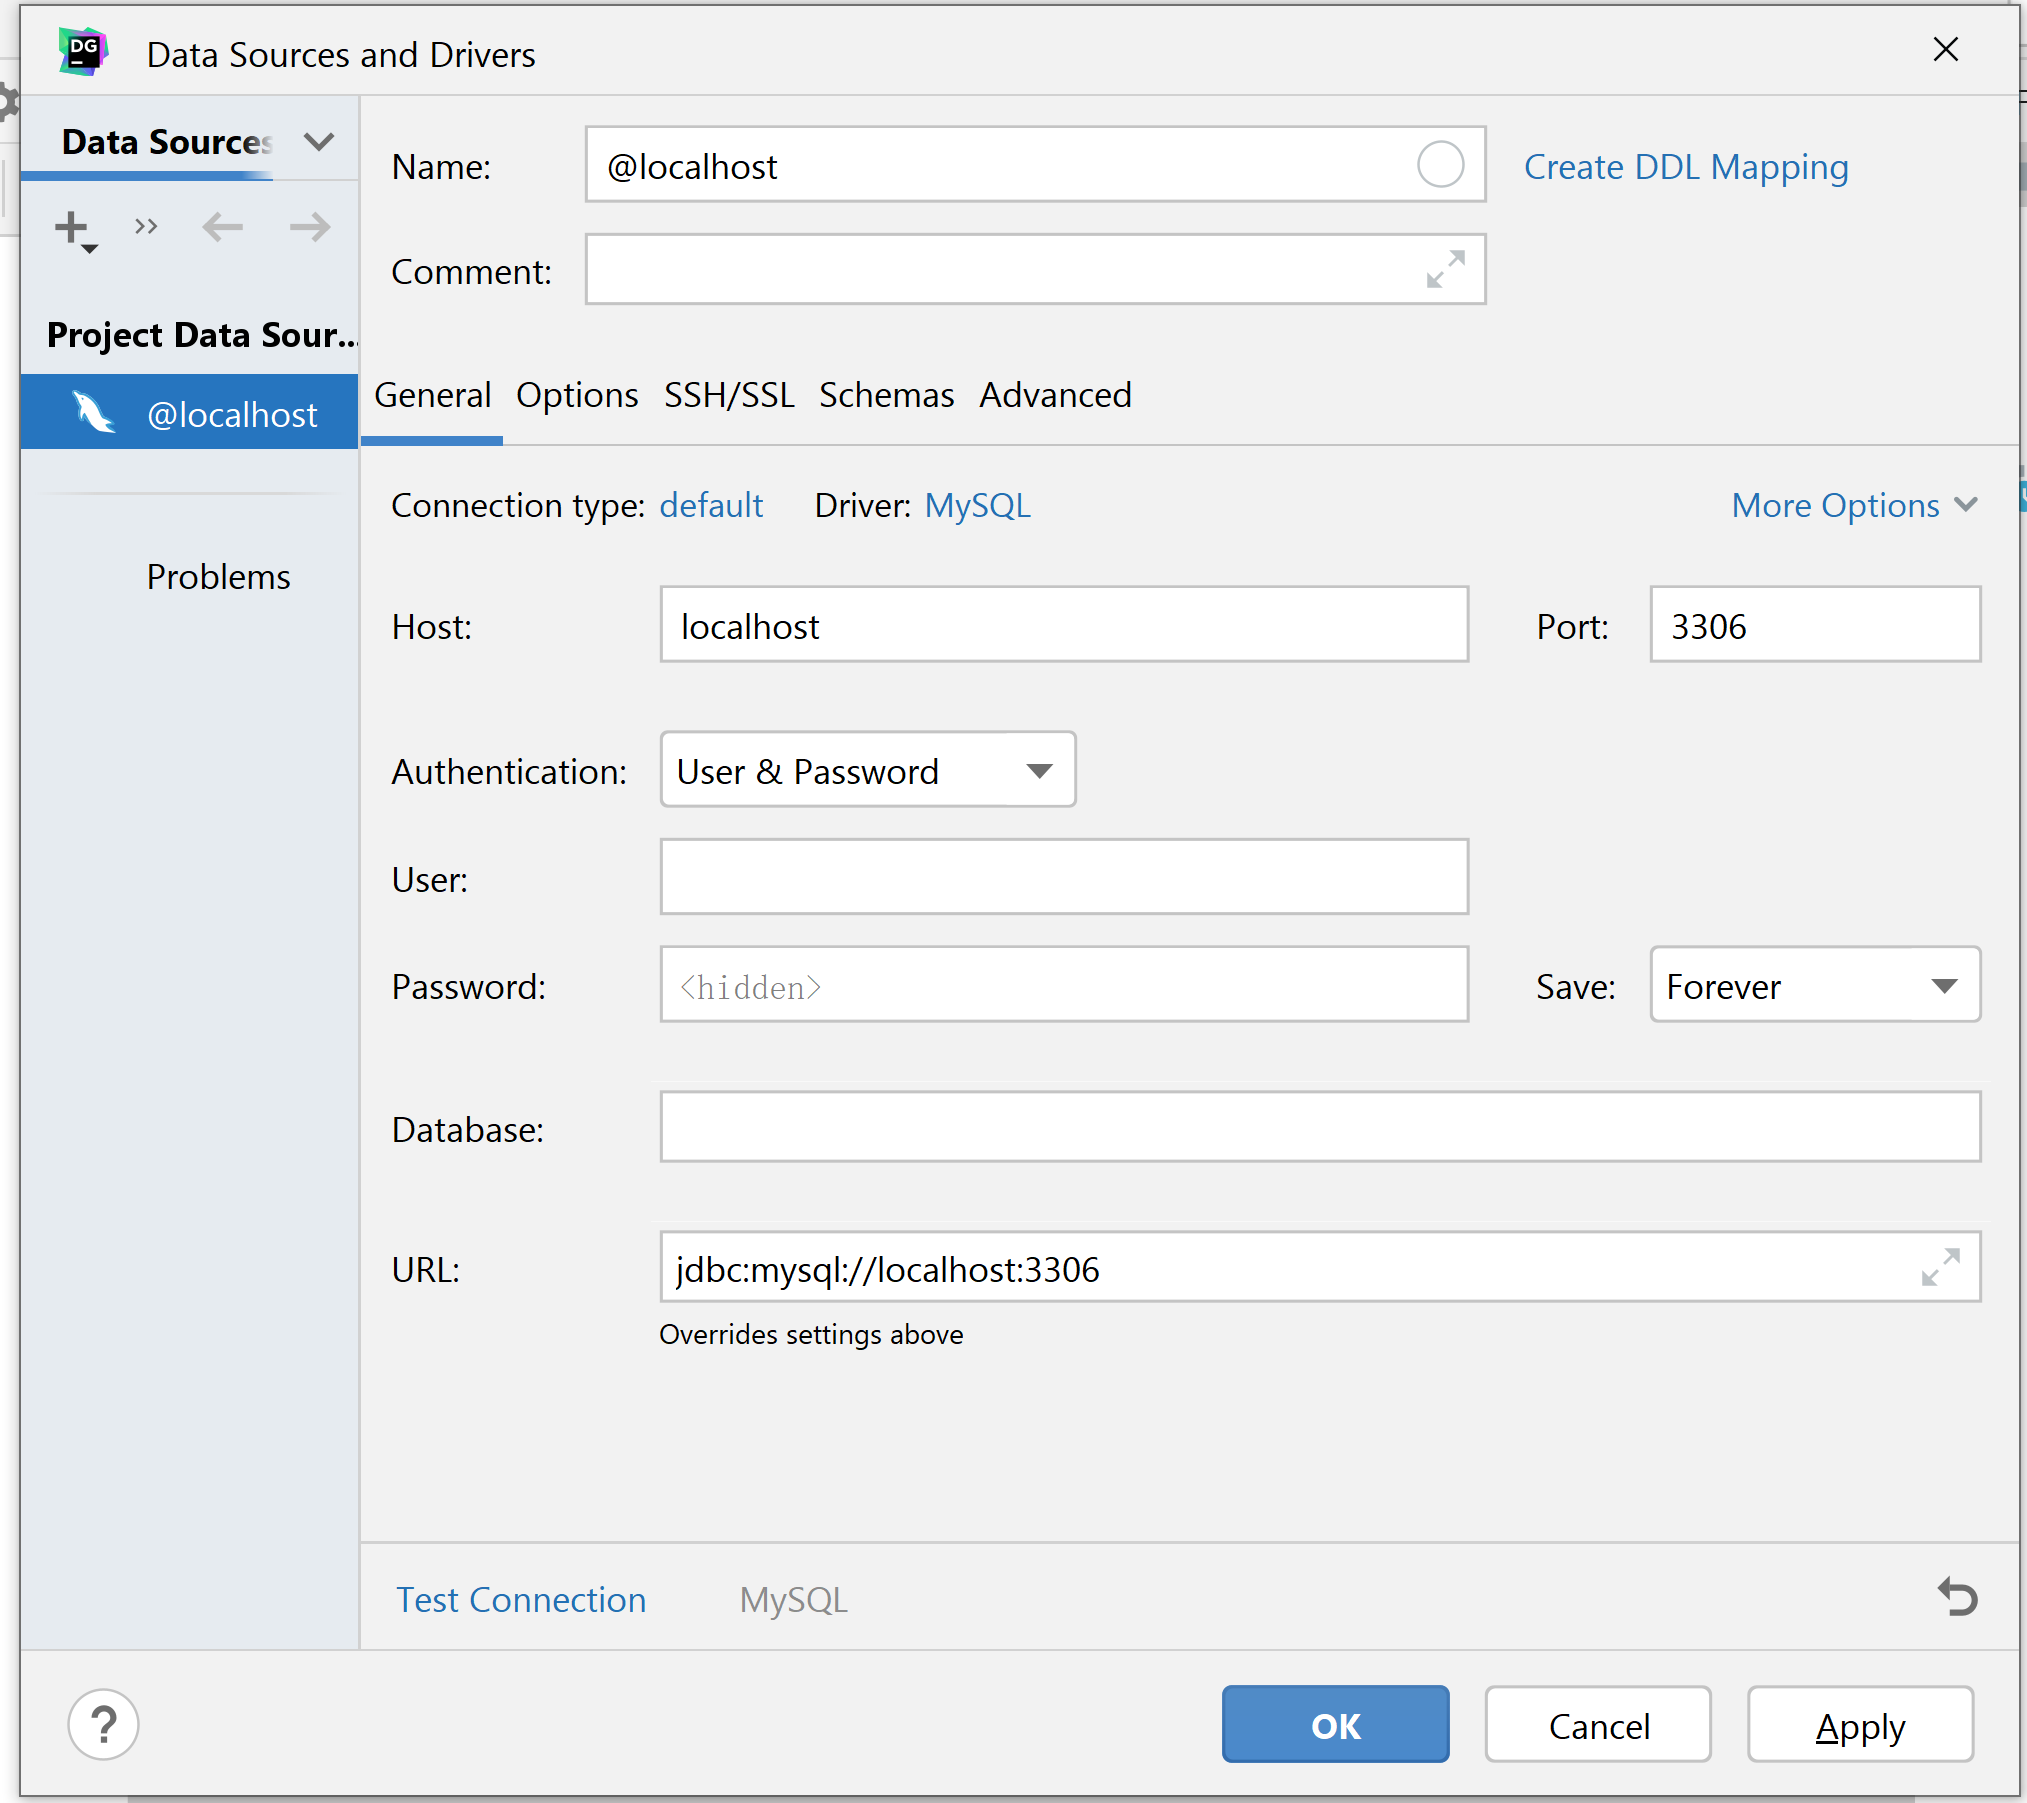This screenshot has height=1803, width=2027.
Task: Click Test Connection
Action: [x=521, y=1599]
